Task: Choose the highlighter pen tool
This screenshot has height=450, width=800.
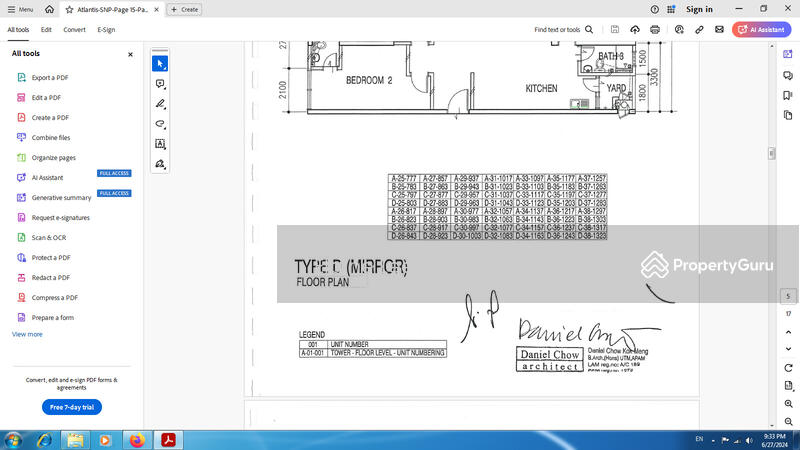Action: pos(160,104)
